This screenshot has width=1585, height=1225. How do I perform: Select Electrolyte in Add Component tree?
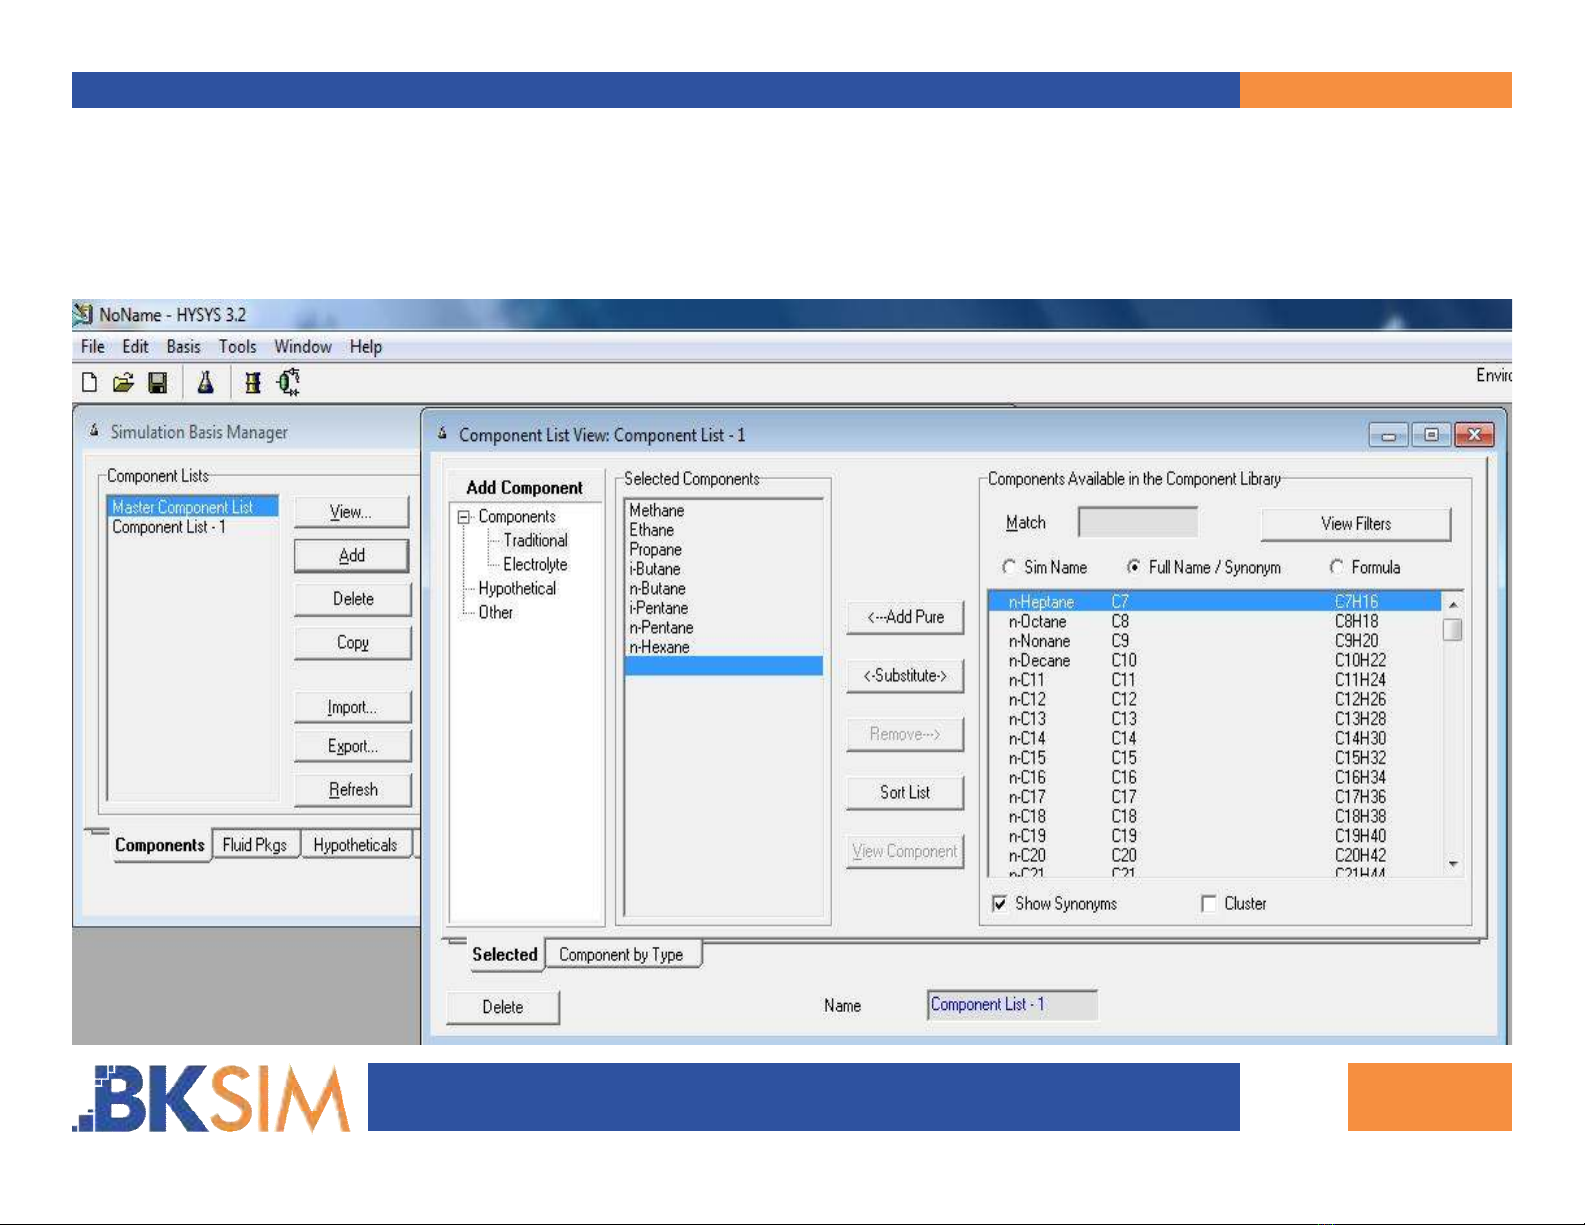click(x=534, y=564)
